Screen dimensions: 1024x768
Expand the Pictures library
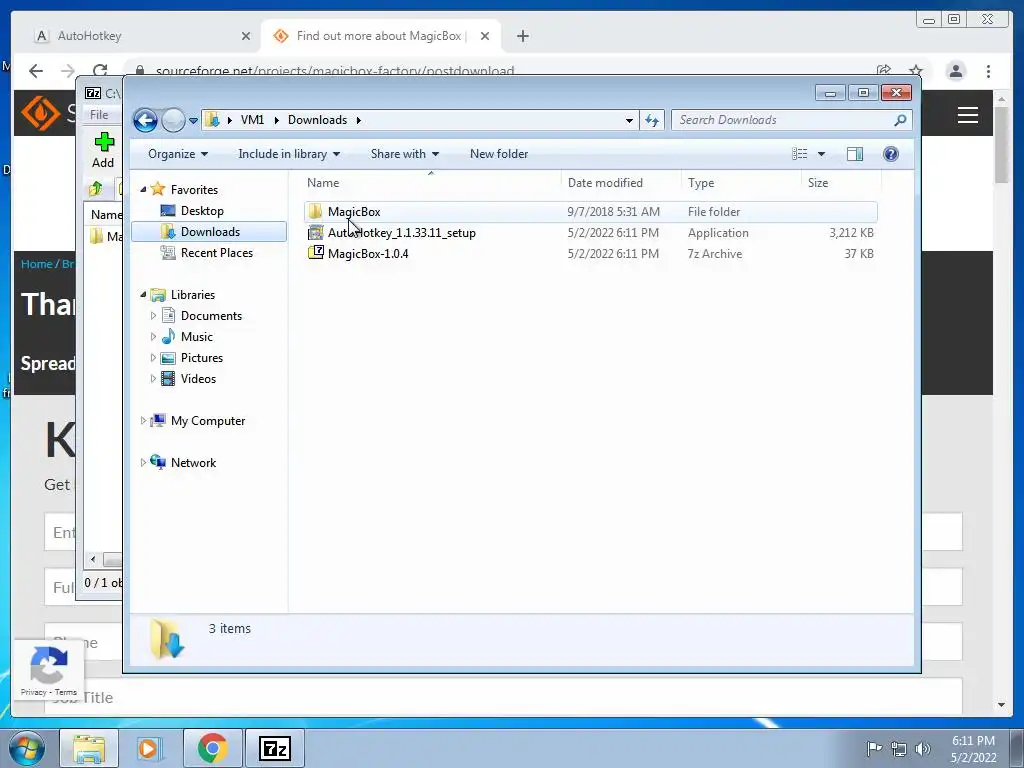[153, 358]
